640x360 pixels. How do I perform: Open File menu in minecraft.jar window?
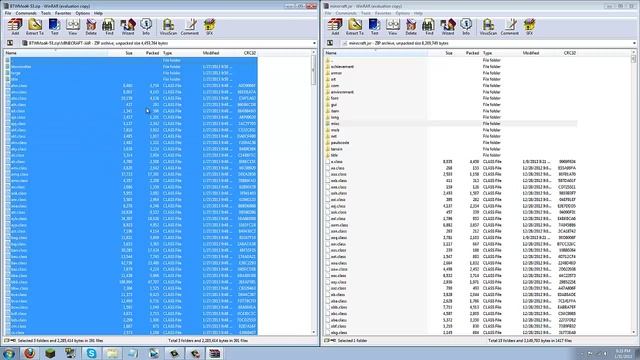tap(328, 13)
